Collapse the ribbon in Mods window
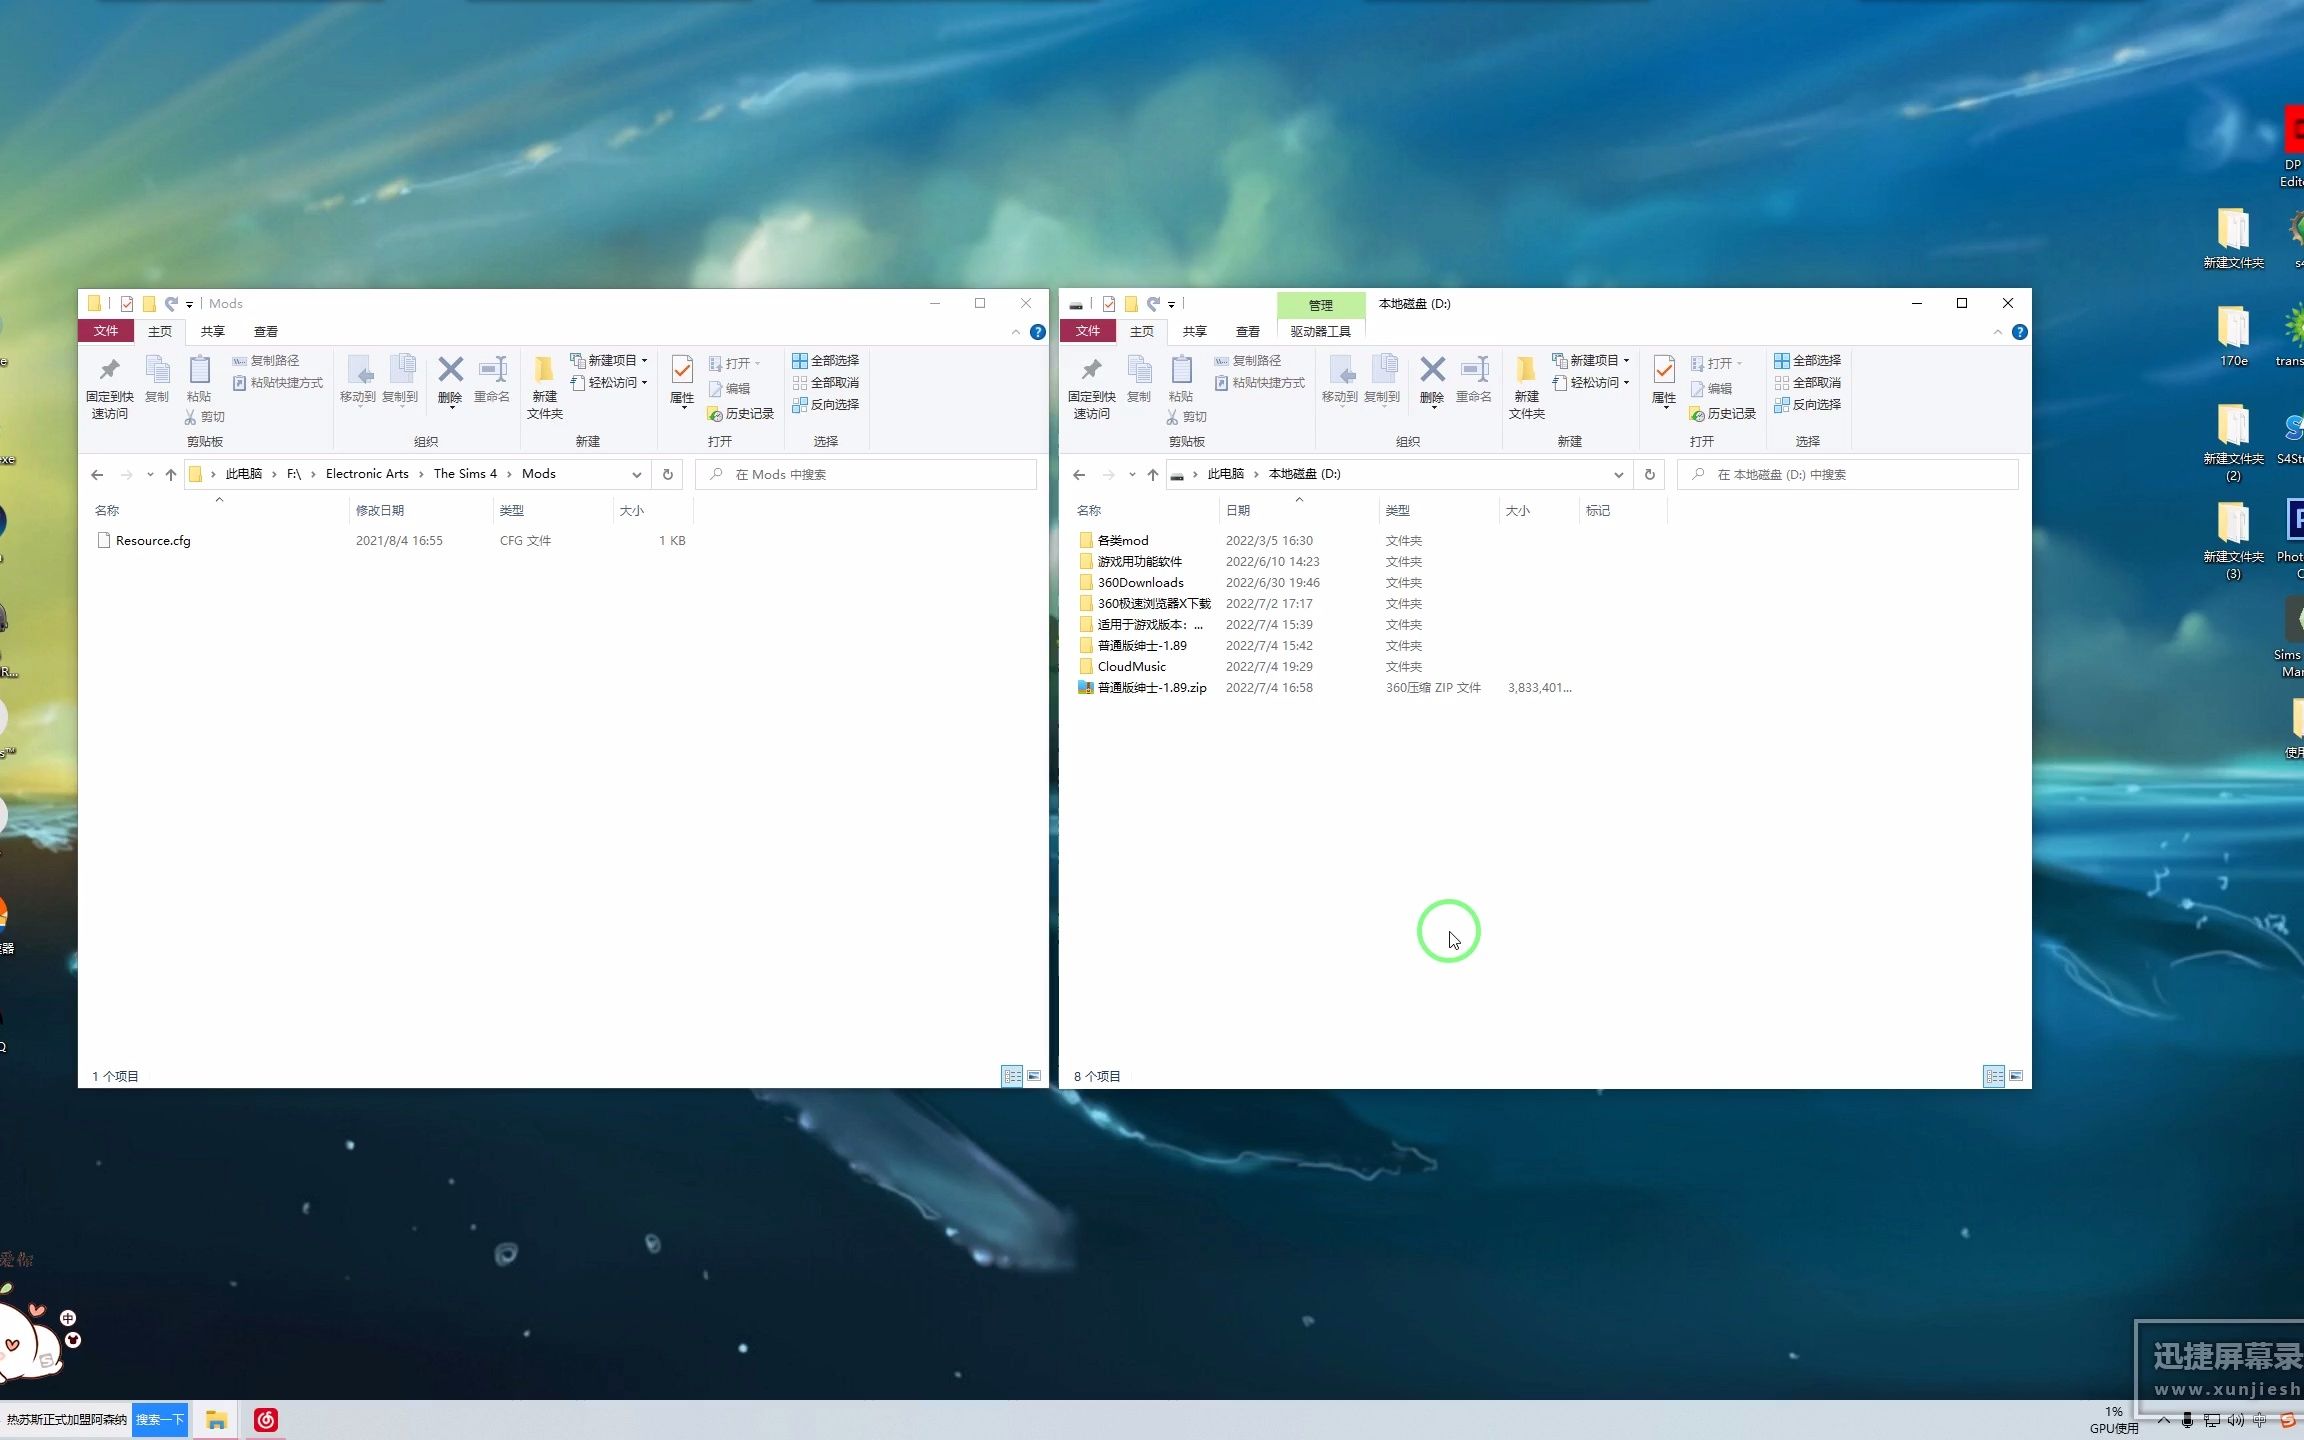The height and width of the screenshot is (1440, 2304). pyautogui.click(x=1016, y=332)
